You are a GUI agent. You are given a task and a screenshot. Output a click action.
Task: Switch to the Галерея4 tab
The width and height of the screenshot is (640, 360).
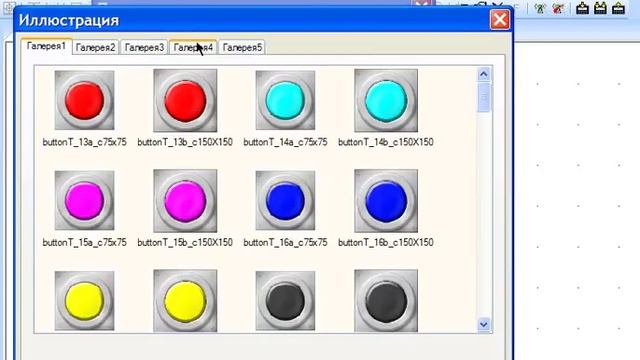click(x=193, y=47)
